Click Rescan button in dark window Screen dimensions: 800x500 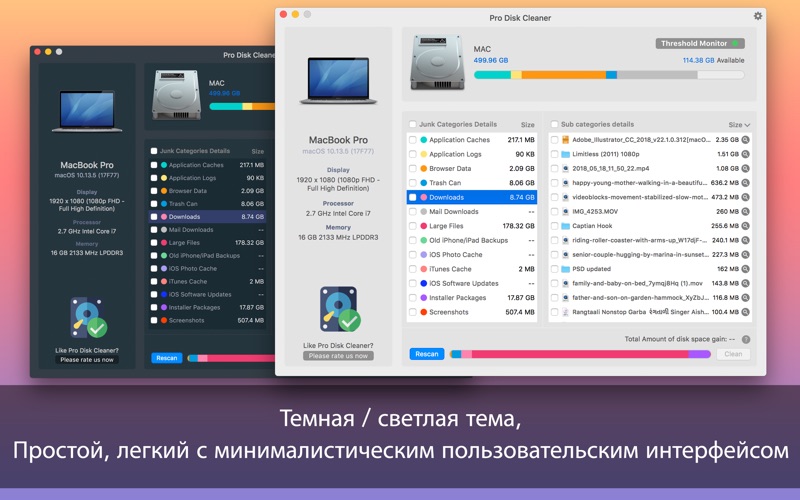[x=167, y=358]
